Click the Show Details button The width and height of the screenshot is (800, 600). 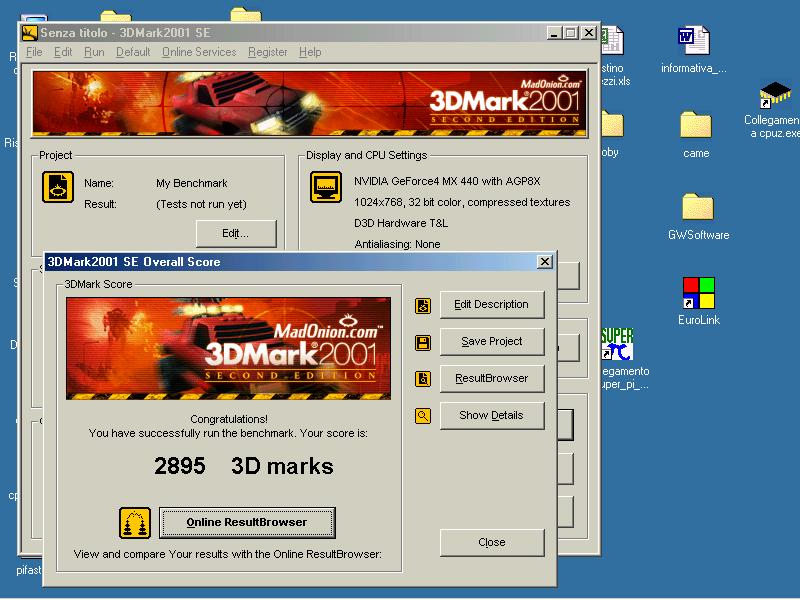[x=492, y=416]
